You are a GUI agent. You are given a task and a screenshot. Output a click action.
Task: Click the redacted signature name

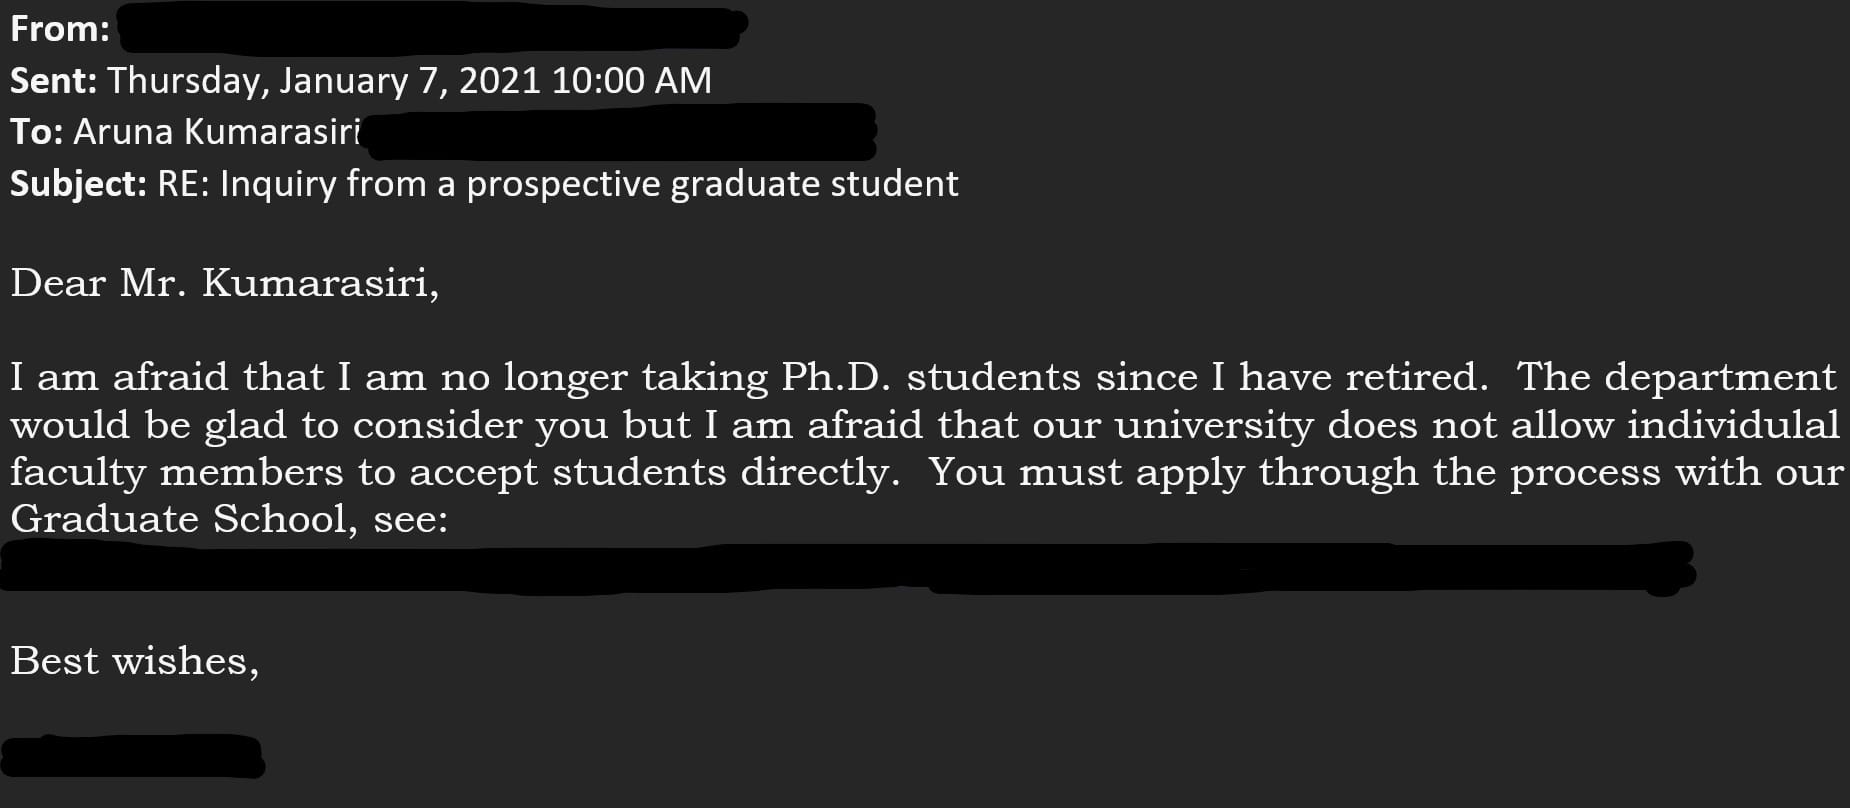(133, 757)
